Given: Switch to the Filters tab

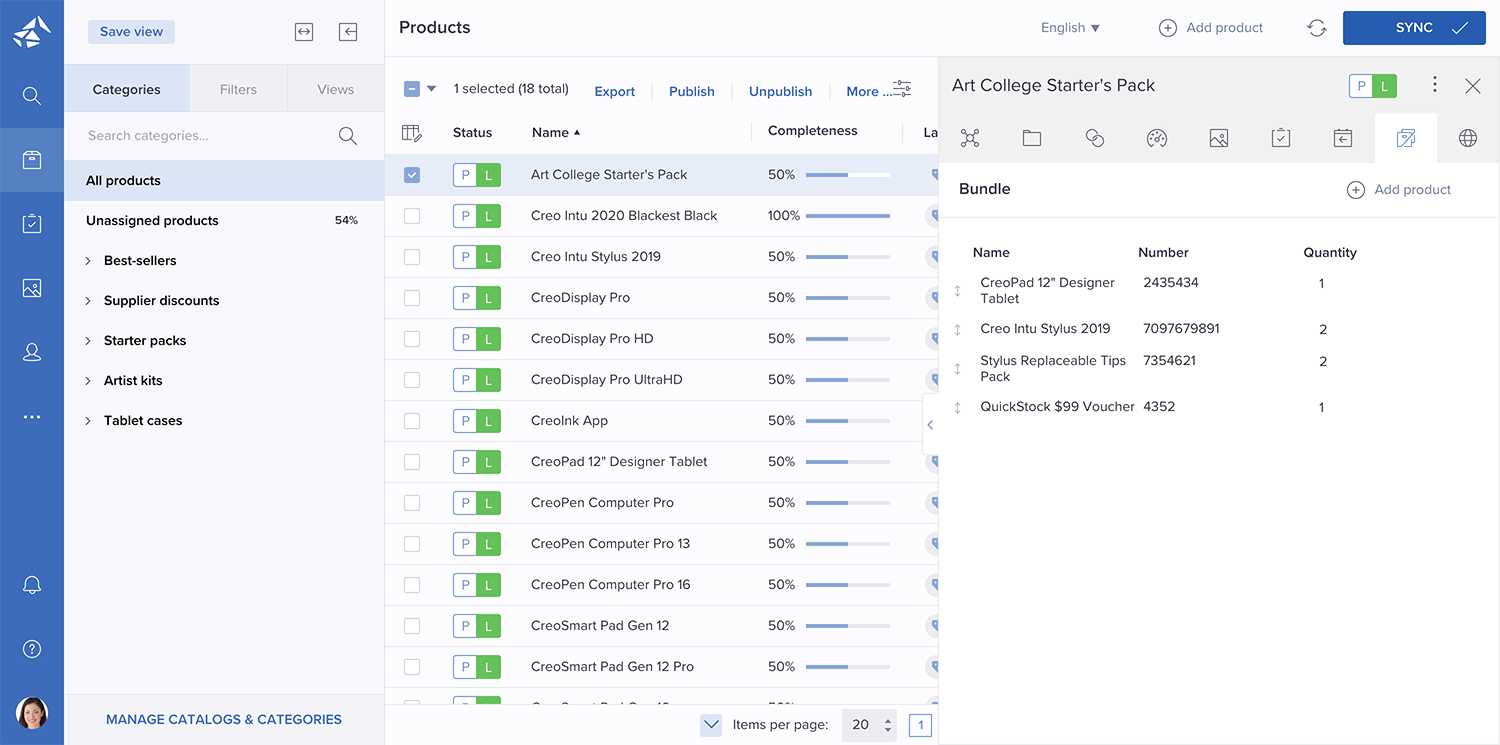Looking at the screenshot, I should [238, 89].
